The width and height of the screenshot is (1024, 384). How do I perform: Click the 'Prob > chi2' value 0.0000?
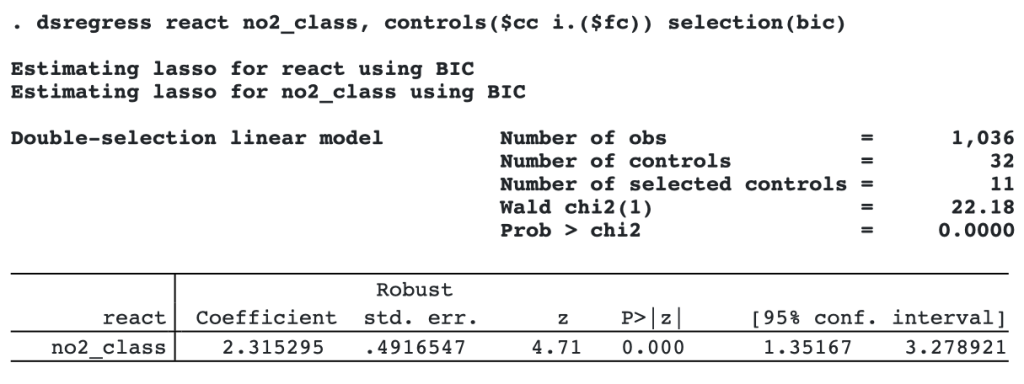pos(976,231)
